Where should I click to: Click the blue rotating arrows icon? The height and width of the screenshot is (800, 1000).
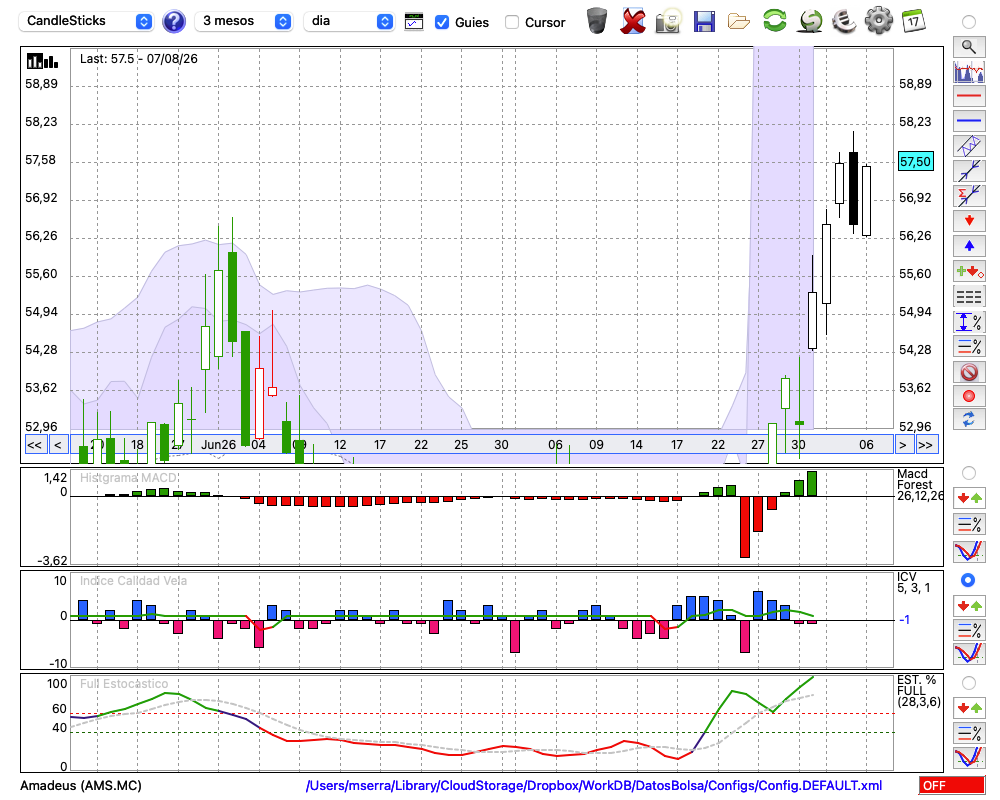(969, 420)
